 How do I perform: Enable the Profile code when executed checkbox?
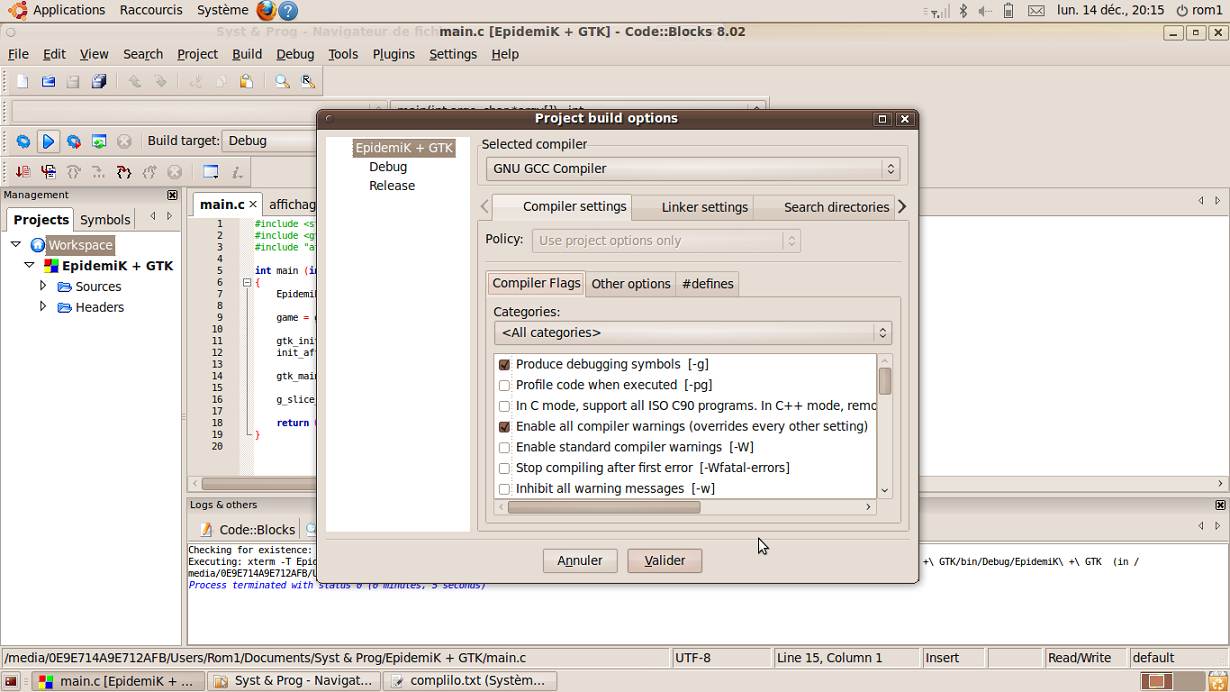click(505, 385)
